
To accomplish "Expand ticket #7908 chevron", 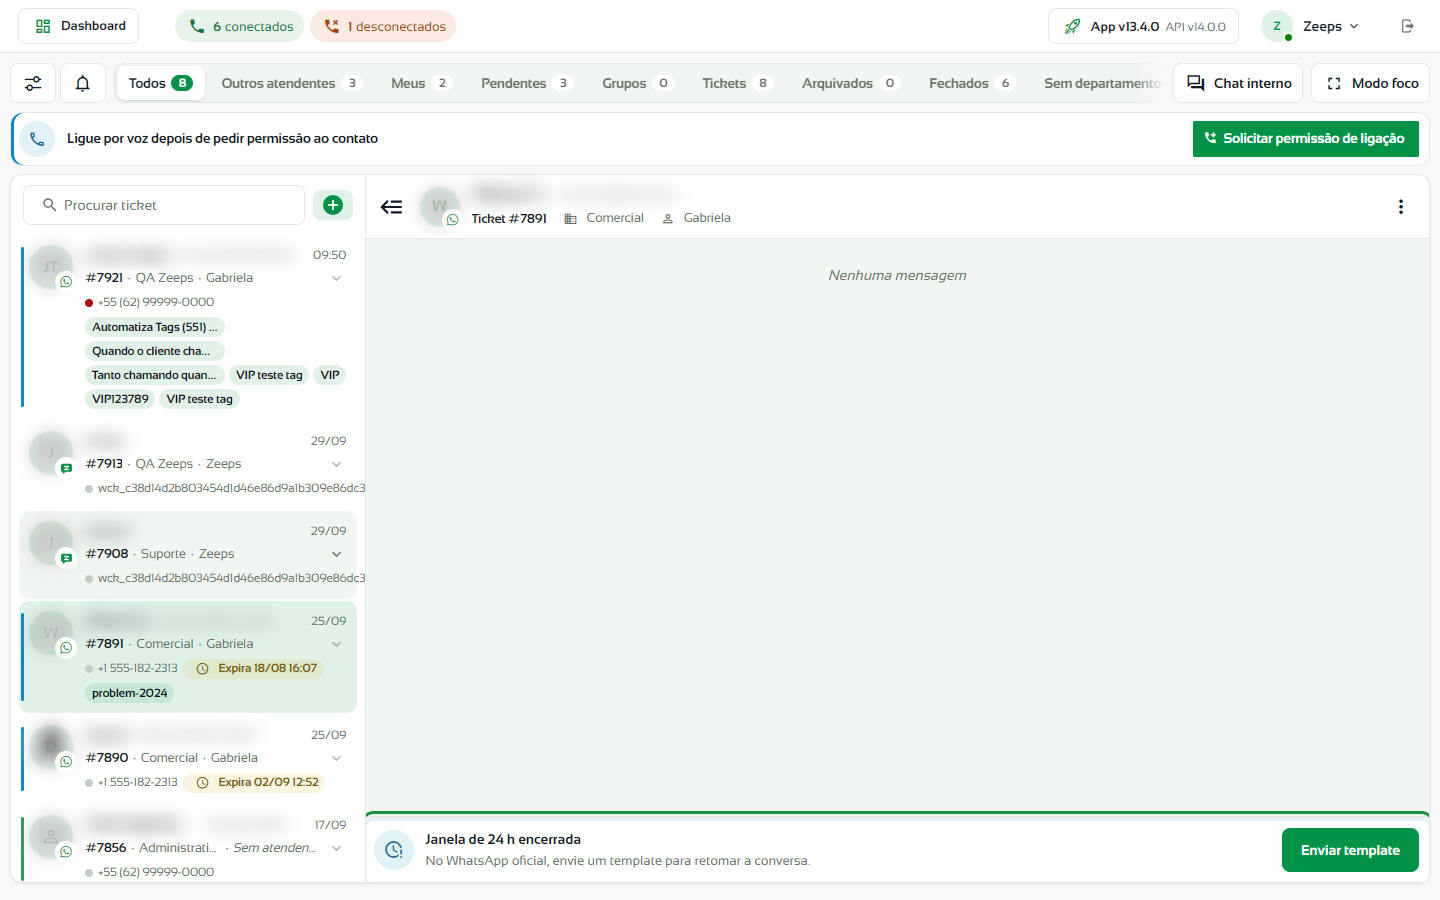I will coord(337,554).
